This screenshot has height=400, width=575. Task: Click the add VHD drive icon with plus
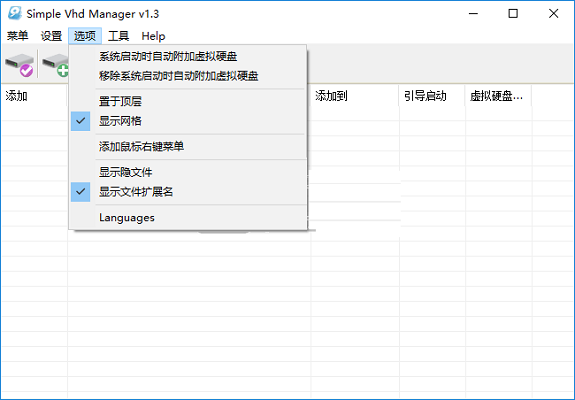(x=55, y=65)
